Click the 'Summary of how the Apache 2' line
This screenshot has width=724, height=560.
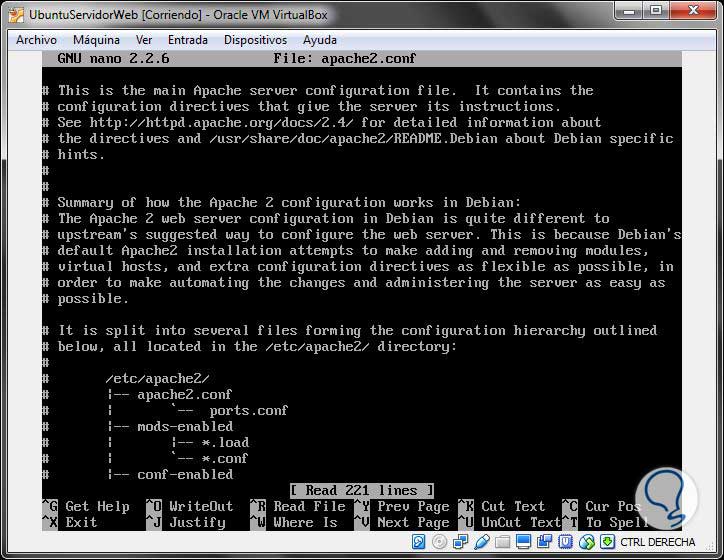281,203
